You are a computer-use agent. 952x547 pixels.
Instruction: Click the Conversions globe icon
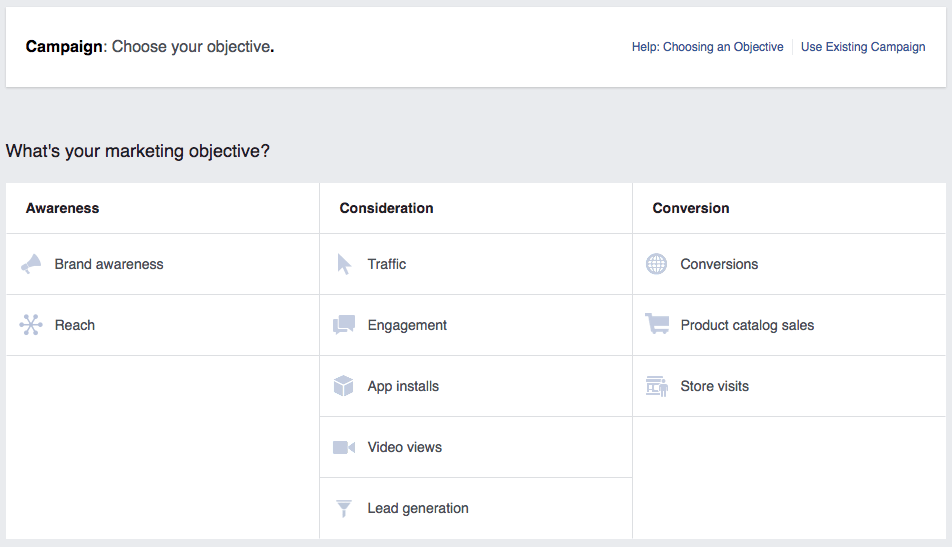[x=656, y=264]
